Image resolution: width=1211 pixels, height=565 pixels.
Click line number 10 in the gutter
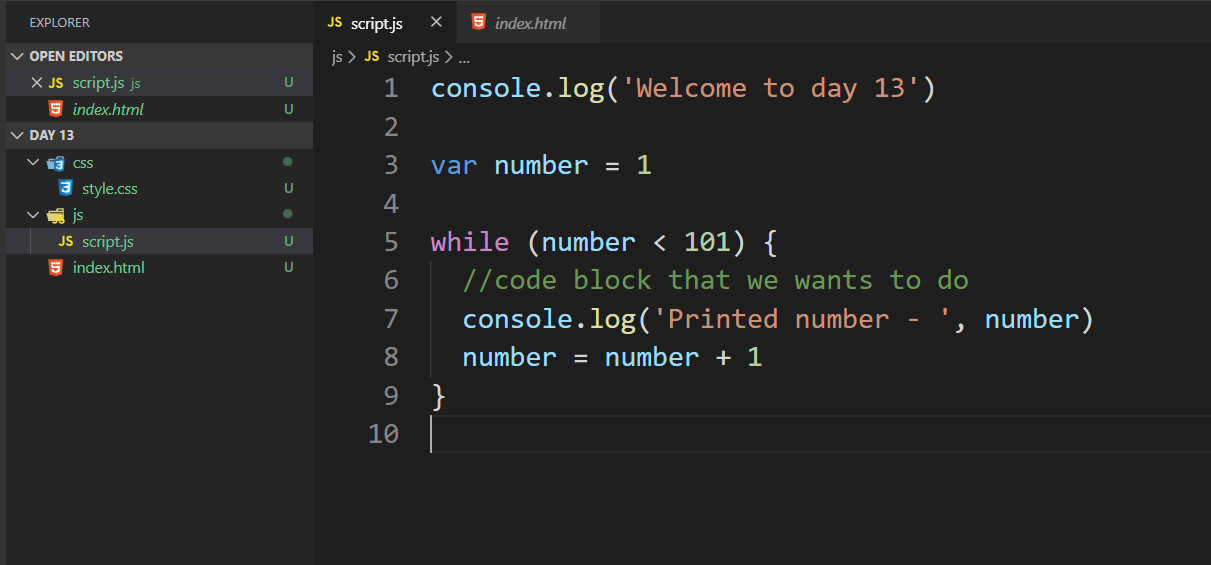point(383,434)
